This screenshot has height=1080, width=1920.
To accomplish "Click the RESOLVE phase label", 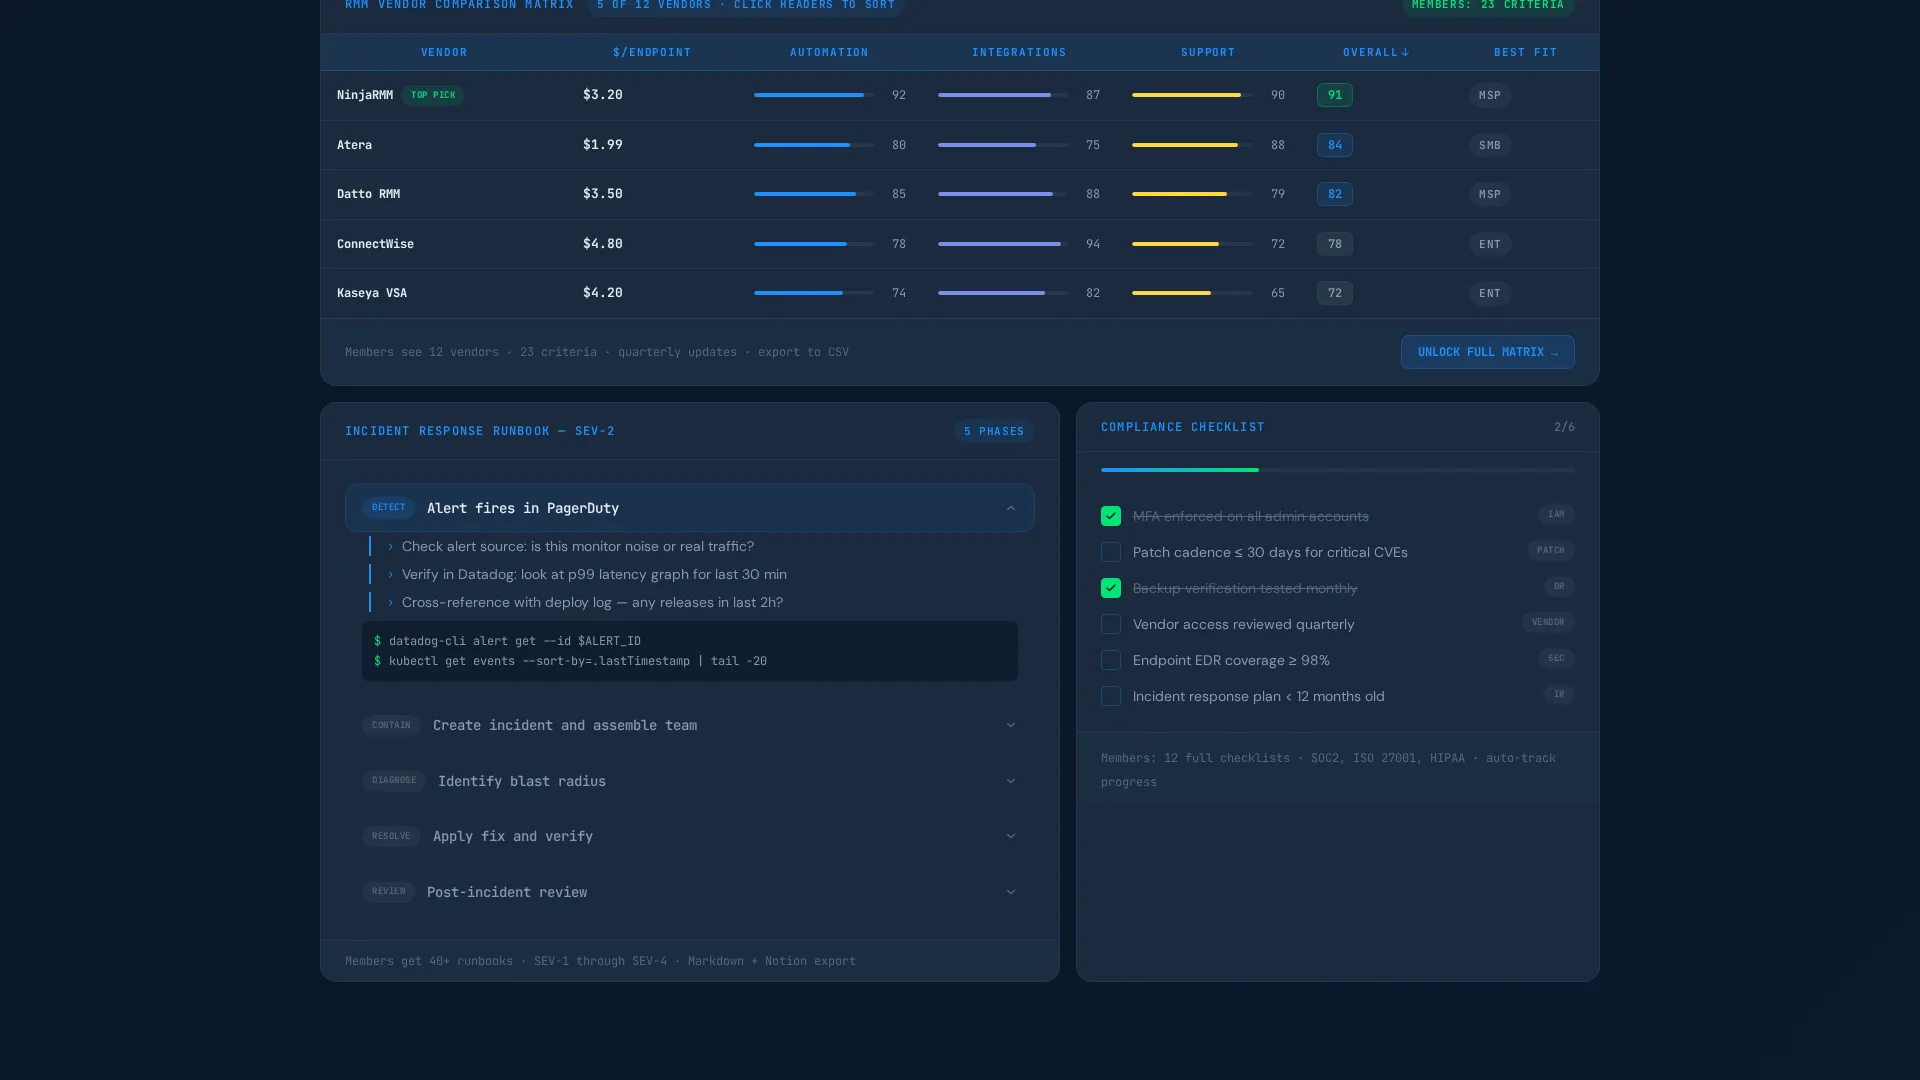I will [x=391, y=836].
